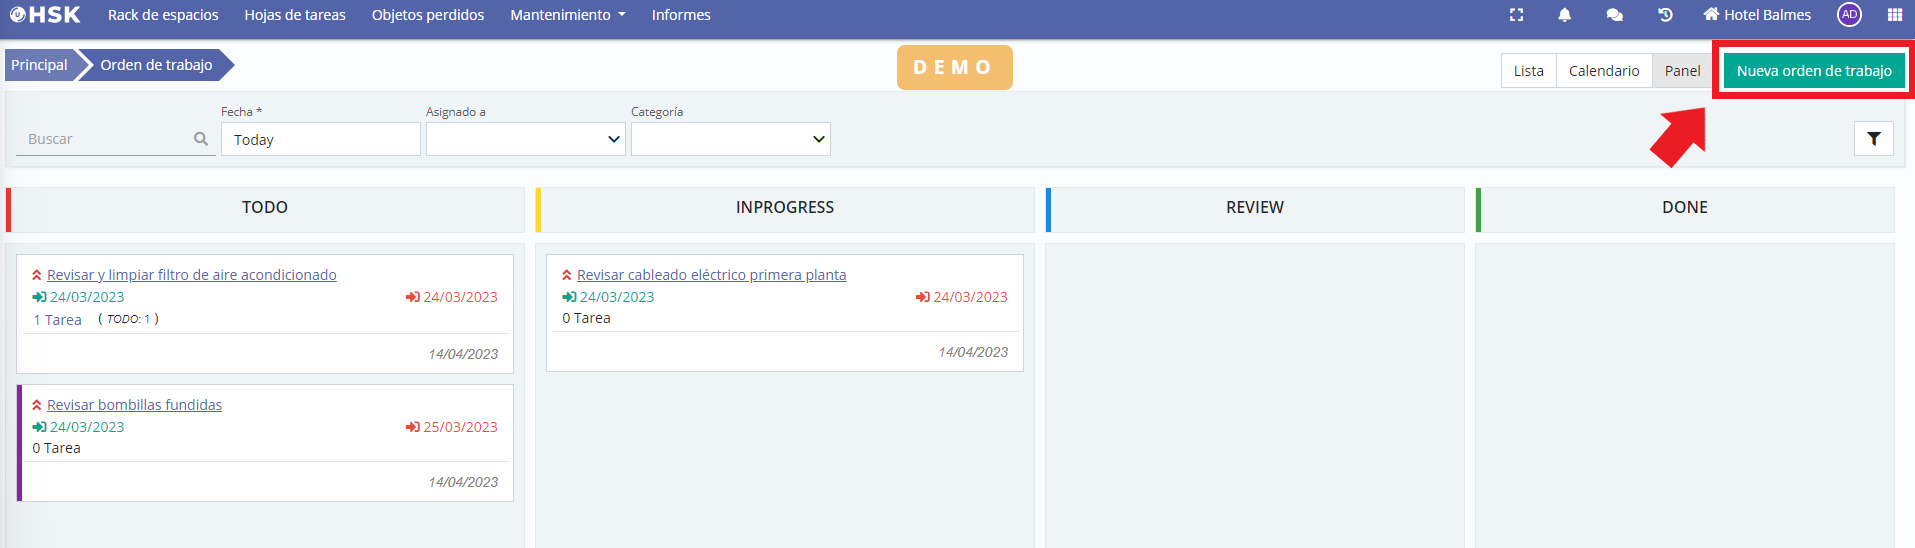Click the AD user avatar
Image resolution: width=1915 pixels, height=548 pixels.
[x=1849, y=15]
